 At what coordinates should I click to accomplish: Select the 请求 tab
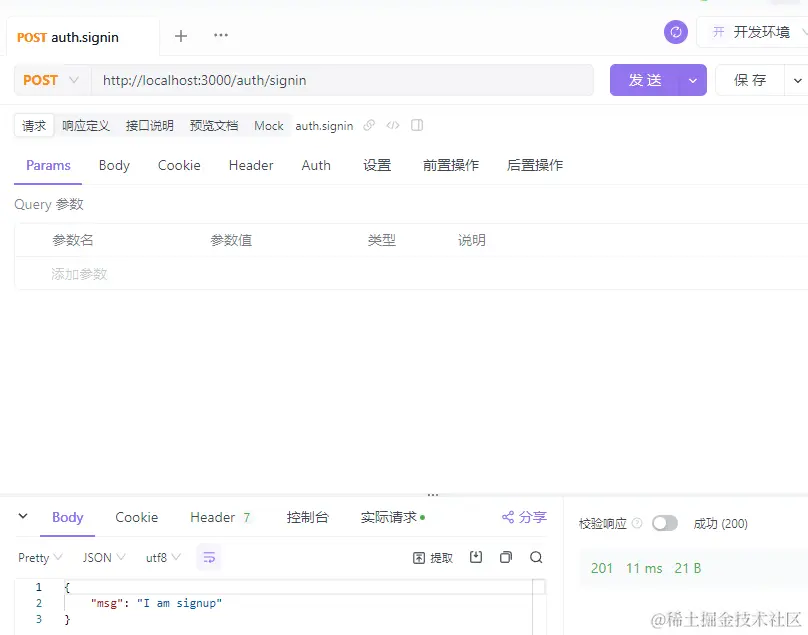point(34,126)
